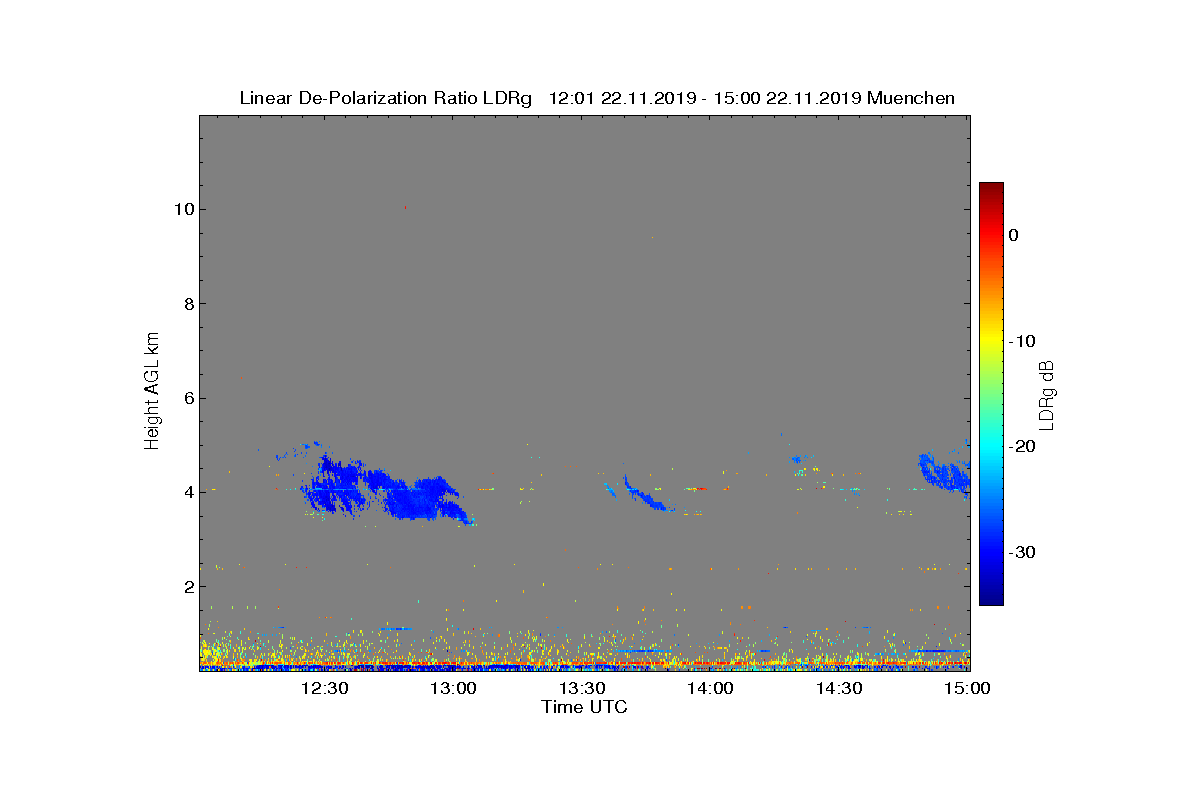Click the 14:00 time tick label

coord(711,688)
